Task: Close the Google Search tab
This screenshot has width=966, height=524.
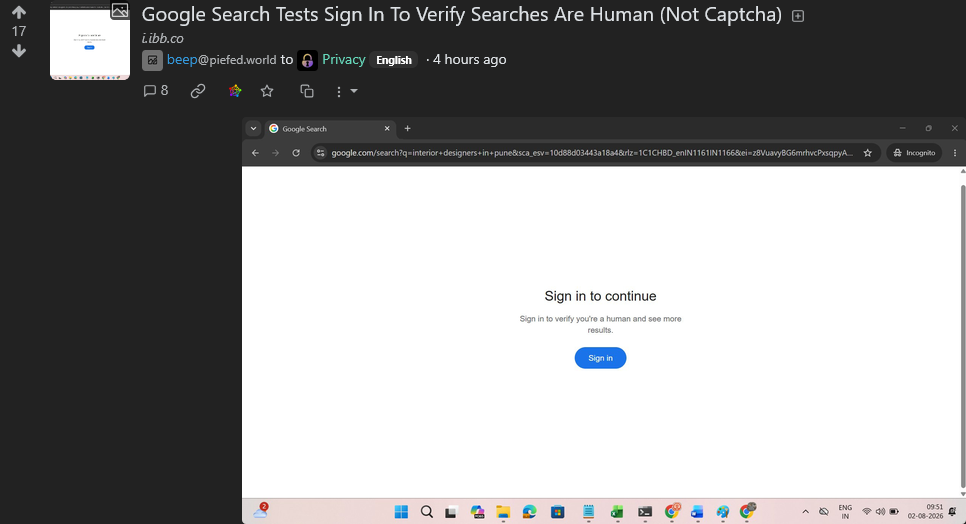Action: [387, 129]
